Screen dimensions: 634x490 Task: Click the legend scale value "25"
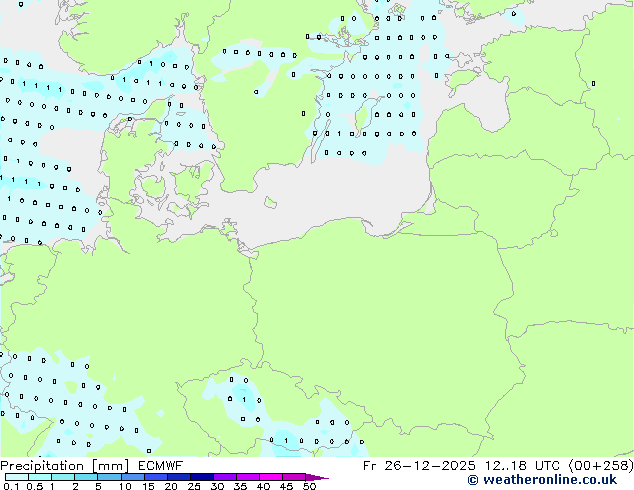(x=194, y=486)
